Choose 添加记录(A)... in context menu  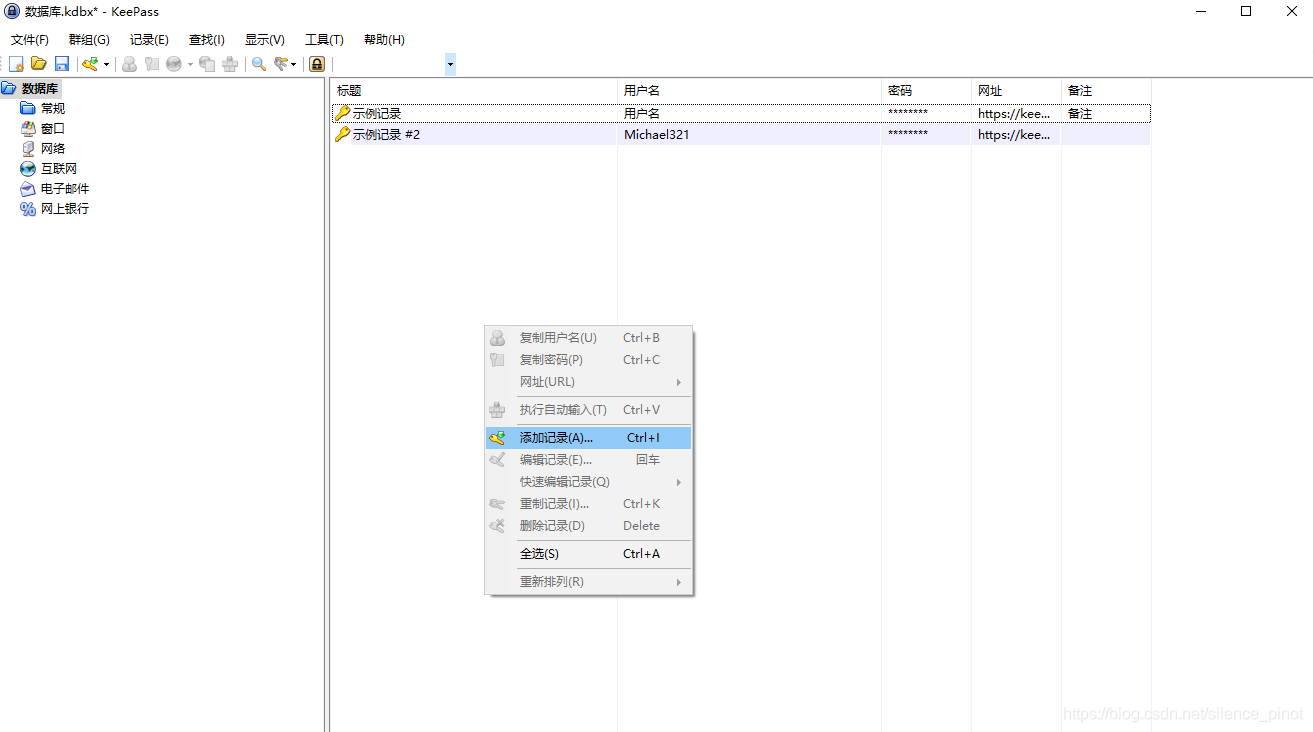pyautogui.click(x=588, y=438)
